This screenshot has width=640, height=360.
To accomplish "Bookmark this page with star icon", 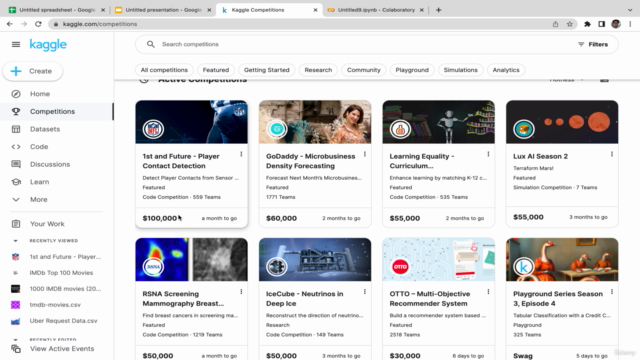I will click(570, 24).
